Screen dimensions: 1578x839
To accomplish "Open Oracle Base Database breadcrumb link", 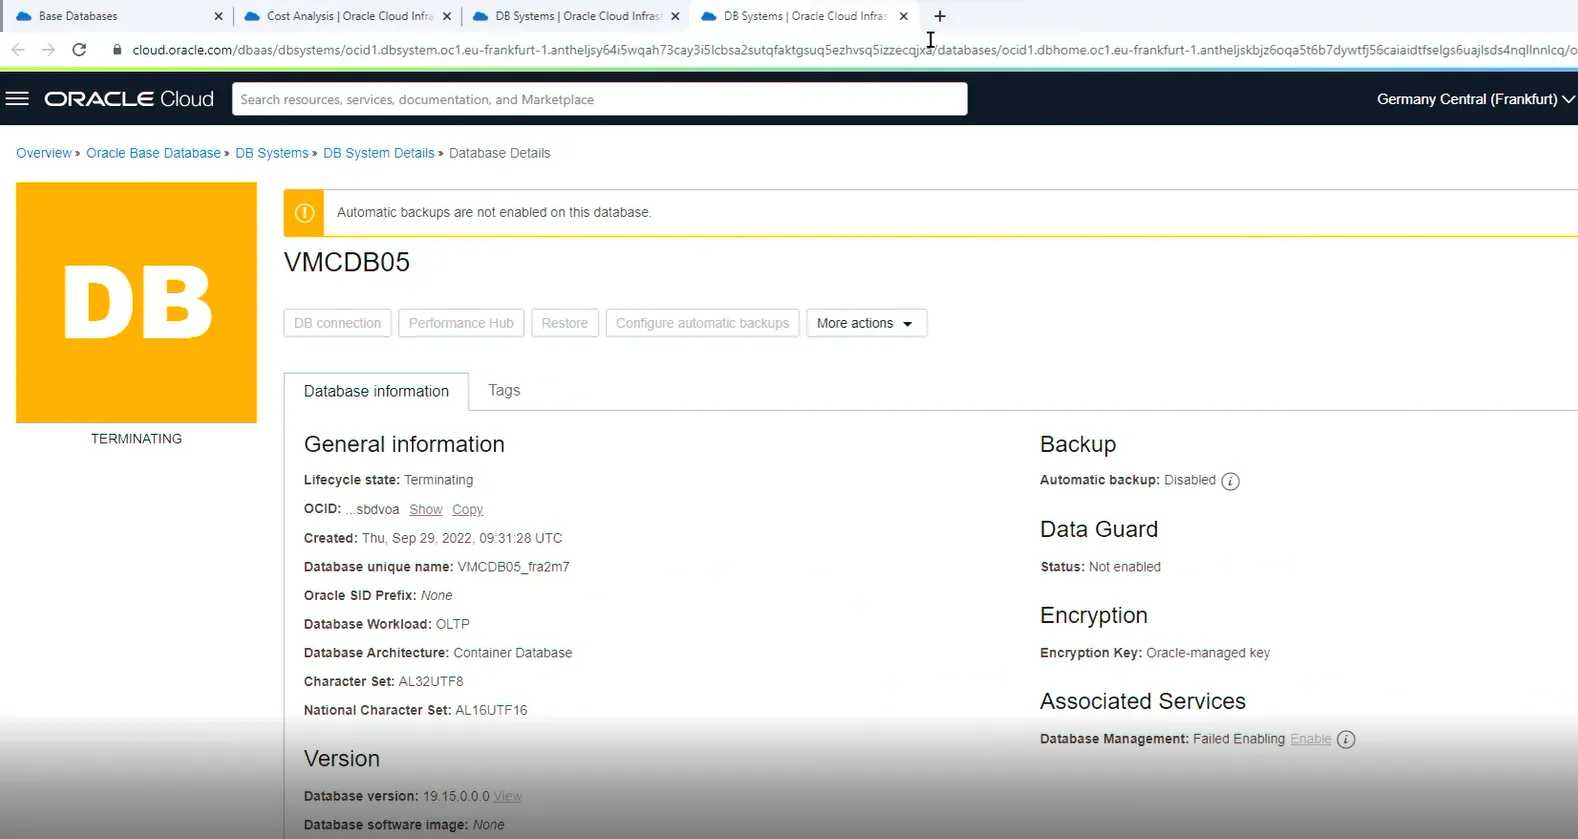I will pyautogui.click(x=153, y=153).
